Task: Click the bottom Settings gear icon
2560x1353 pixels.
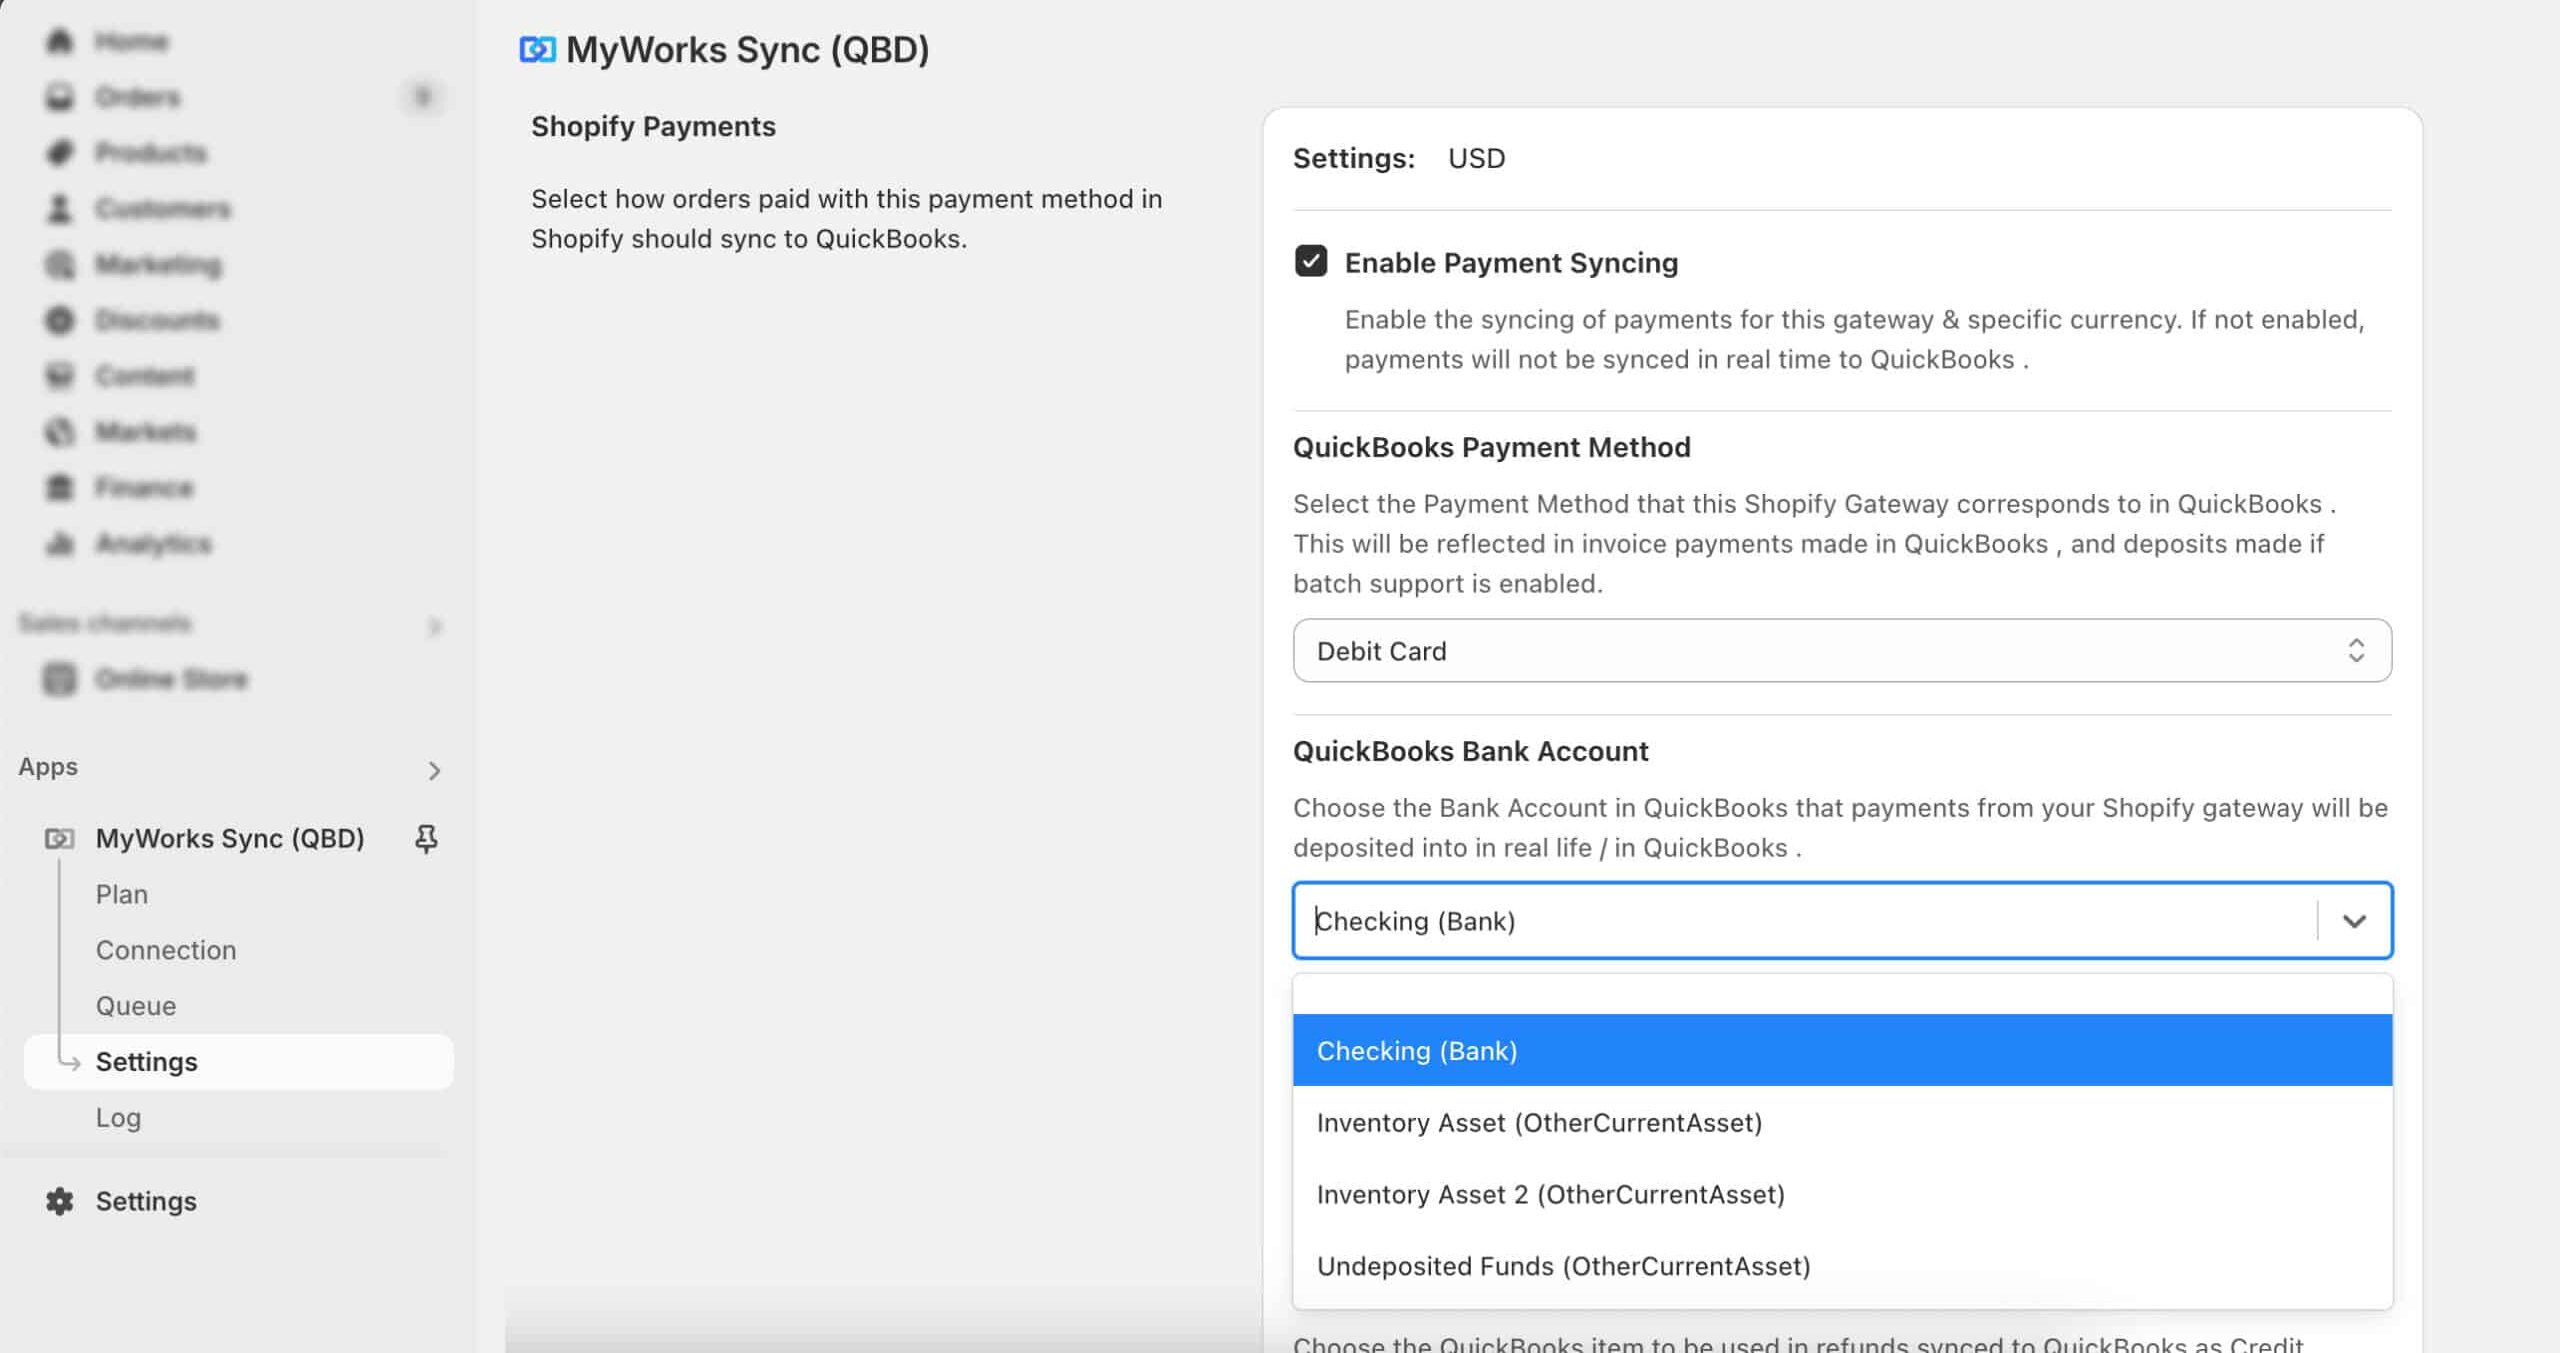Action: pos(60,1201)
